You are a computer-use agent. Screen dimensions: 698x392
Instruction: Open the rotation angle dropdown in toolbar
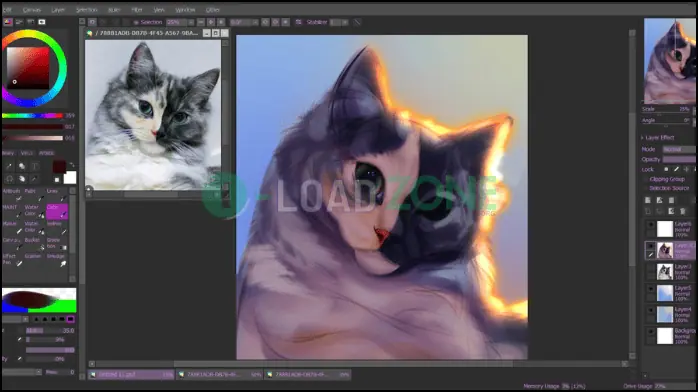(255, 22)
